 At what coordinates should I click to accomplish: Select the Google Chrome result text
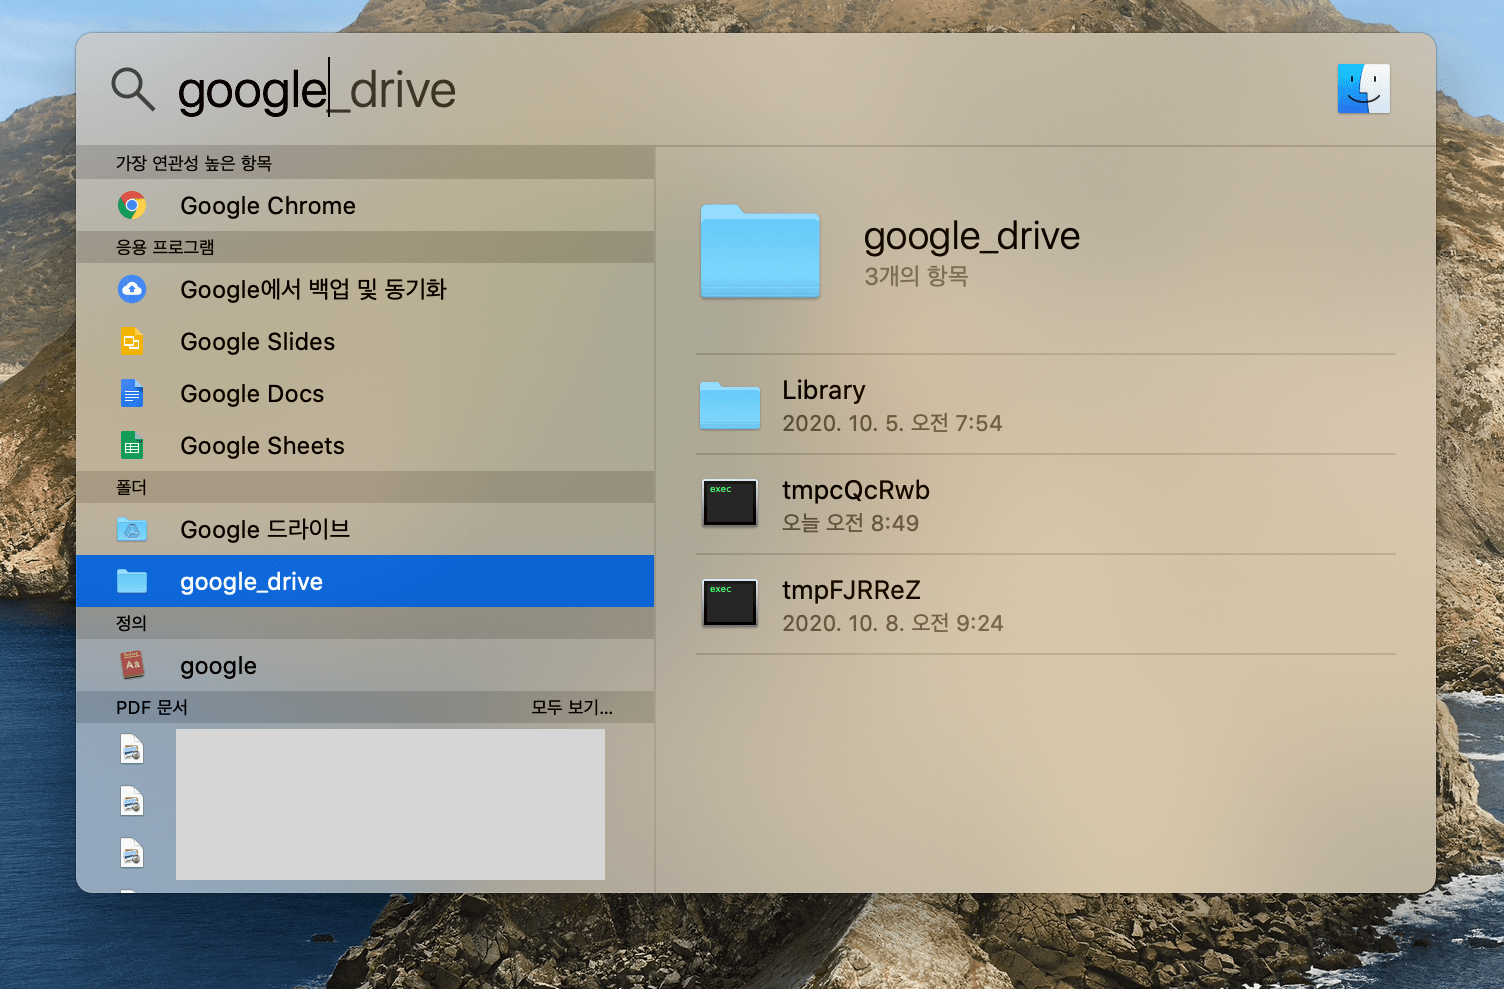tap(268, 205)
